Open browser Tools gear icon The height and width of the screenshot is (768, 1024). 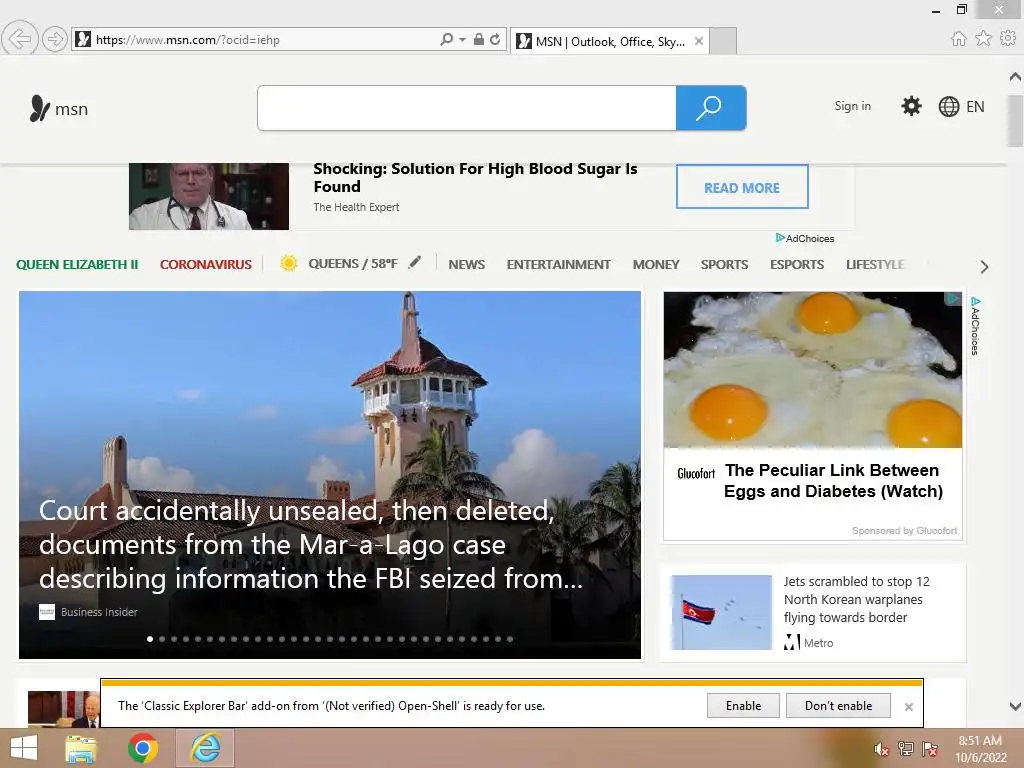[x=1008, y=39]
